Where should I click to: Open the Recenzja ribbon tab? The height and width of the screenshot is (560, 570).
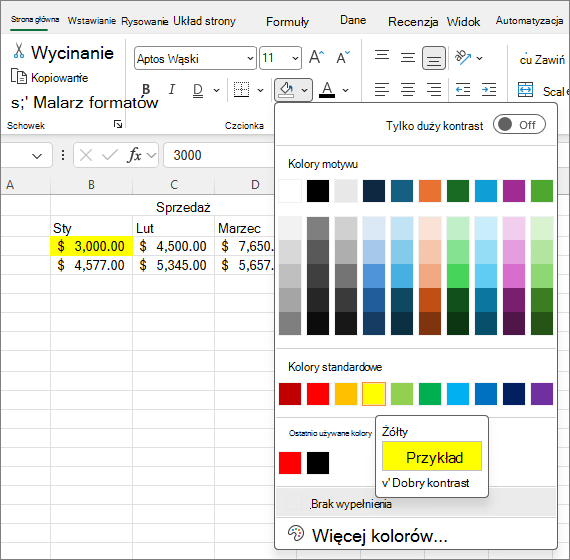point(413,21)
